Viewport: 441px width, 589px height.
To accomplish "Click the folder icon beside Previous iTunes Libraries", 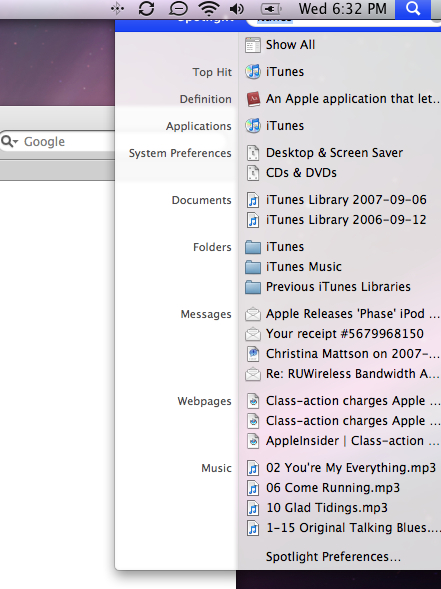I will (253, 287).
